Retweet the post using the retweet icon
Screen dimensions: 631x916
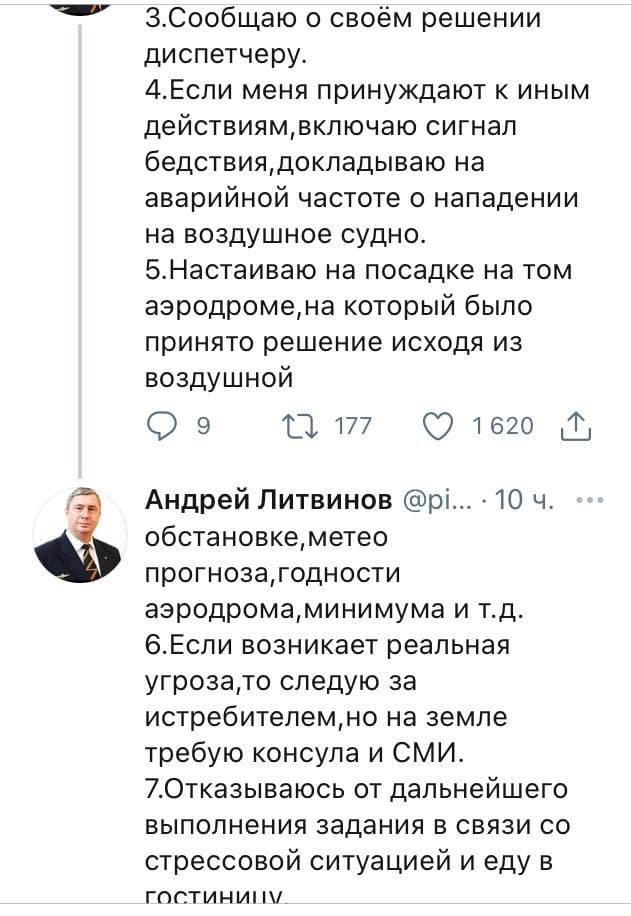[296, 427]
